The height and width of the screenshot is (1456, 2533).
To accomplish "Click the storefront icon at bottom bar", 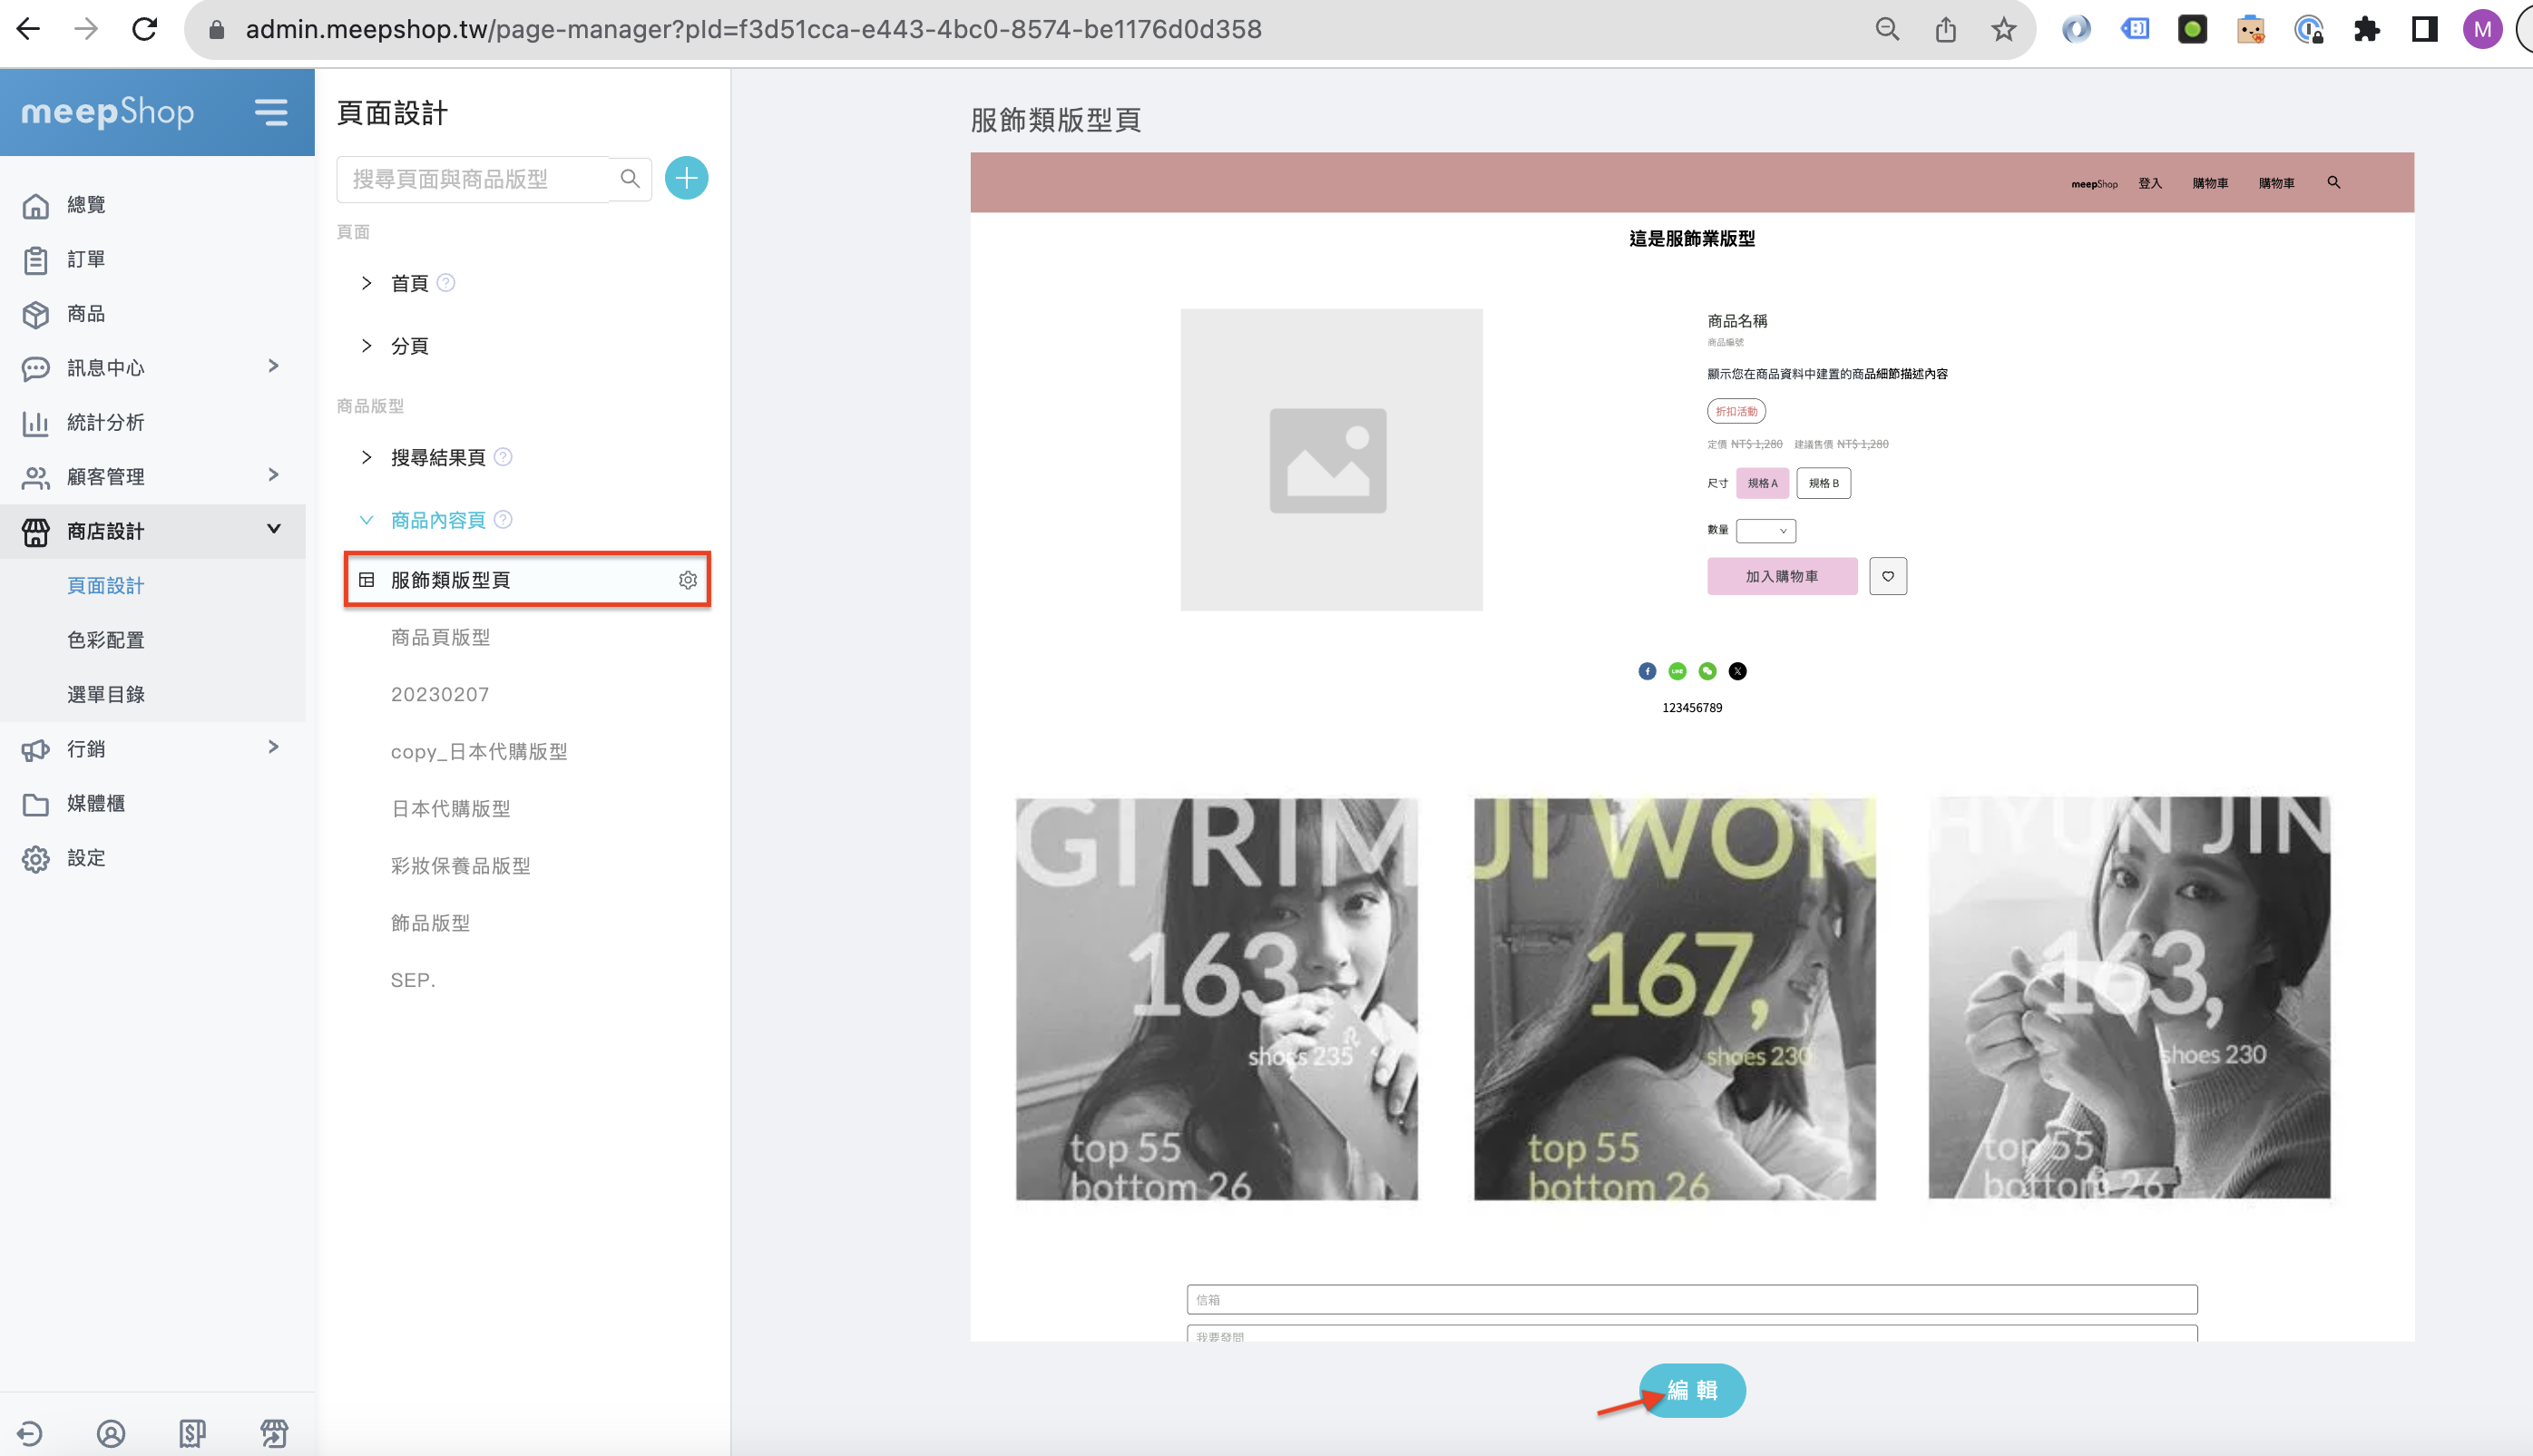I will click(274, 1433).
